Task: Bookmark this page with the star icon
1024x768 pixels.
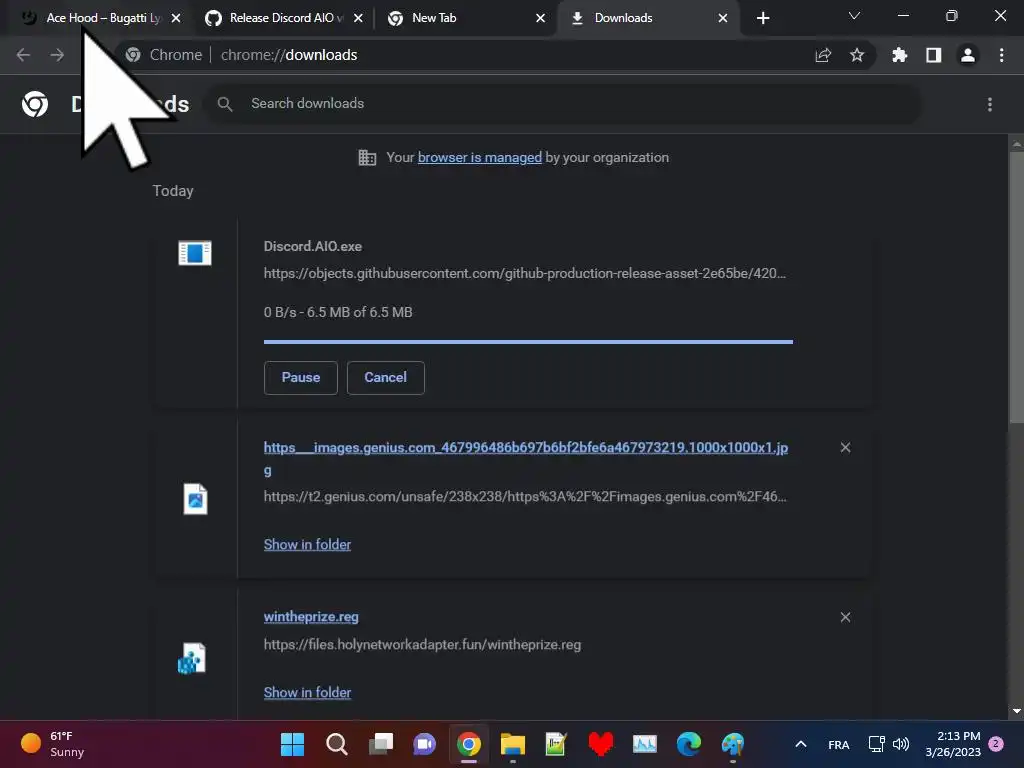Action: [x=857, y=55]
